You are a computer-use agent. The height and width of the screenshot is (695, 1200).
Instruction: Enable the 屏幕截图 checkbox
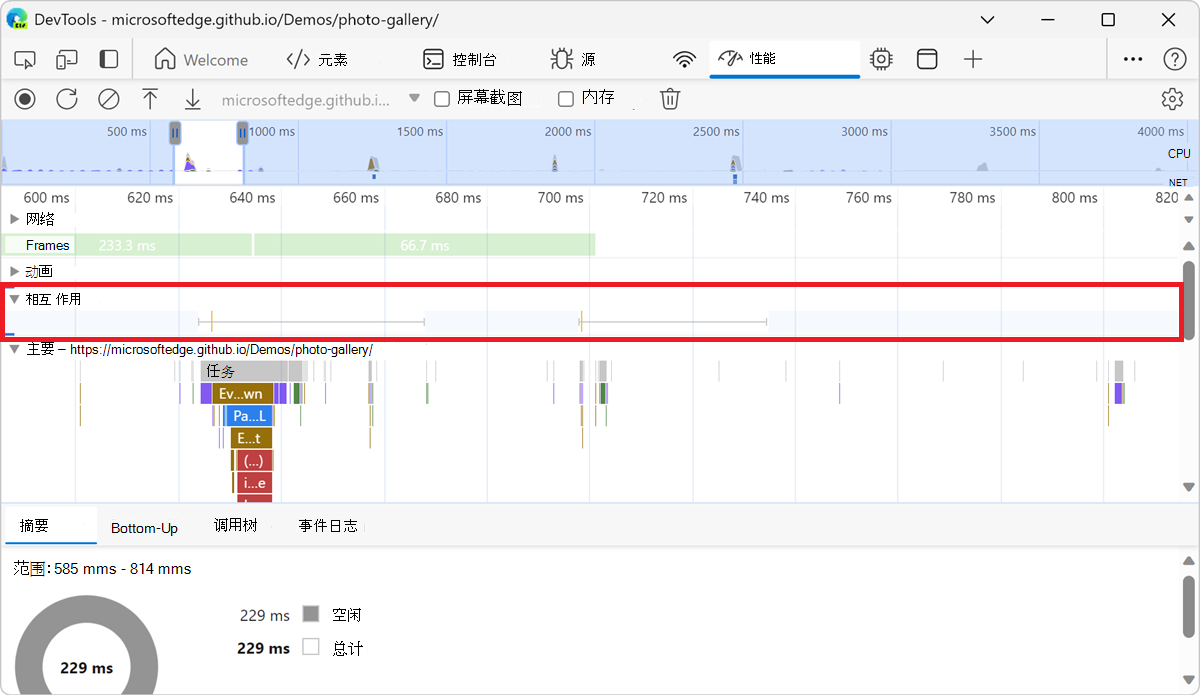coord(441,99)
